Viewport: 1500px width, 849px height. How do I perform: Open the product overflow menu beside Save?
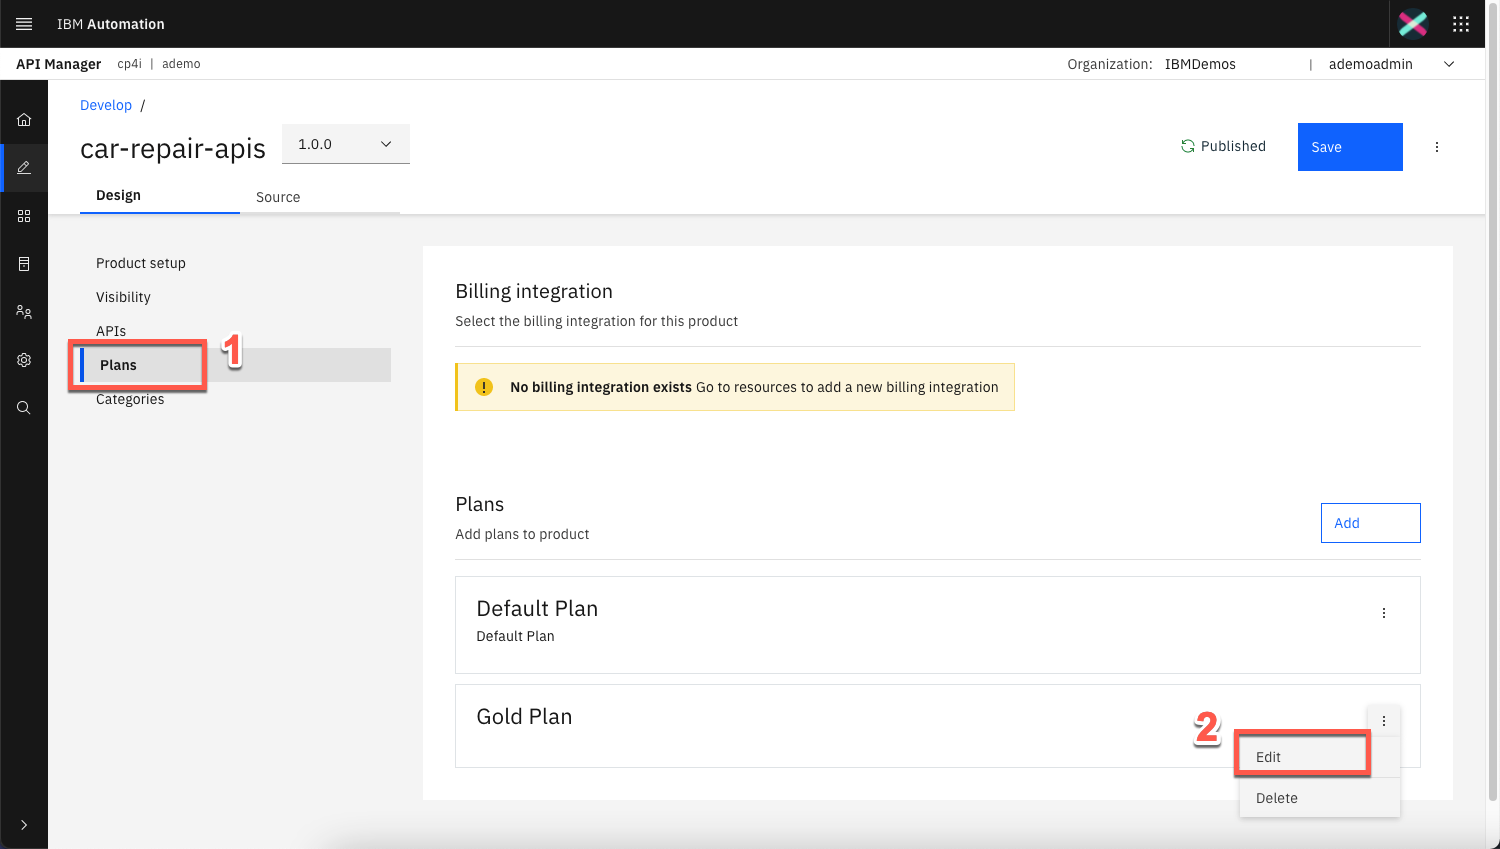click(x=1437, y=147)
